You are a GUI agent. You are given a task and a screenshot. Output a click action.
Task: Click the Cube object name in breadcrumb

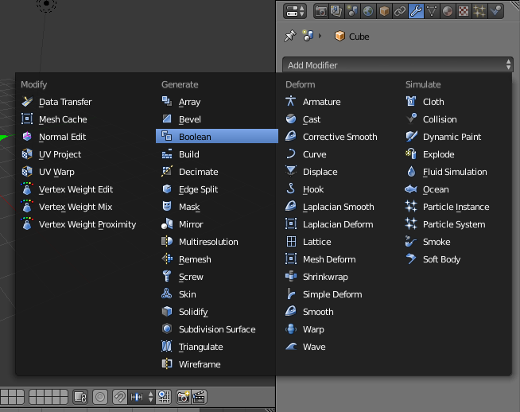(359, 36)
